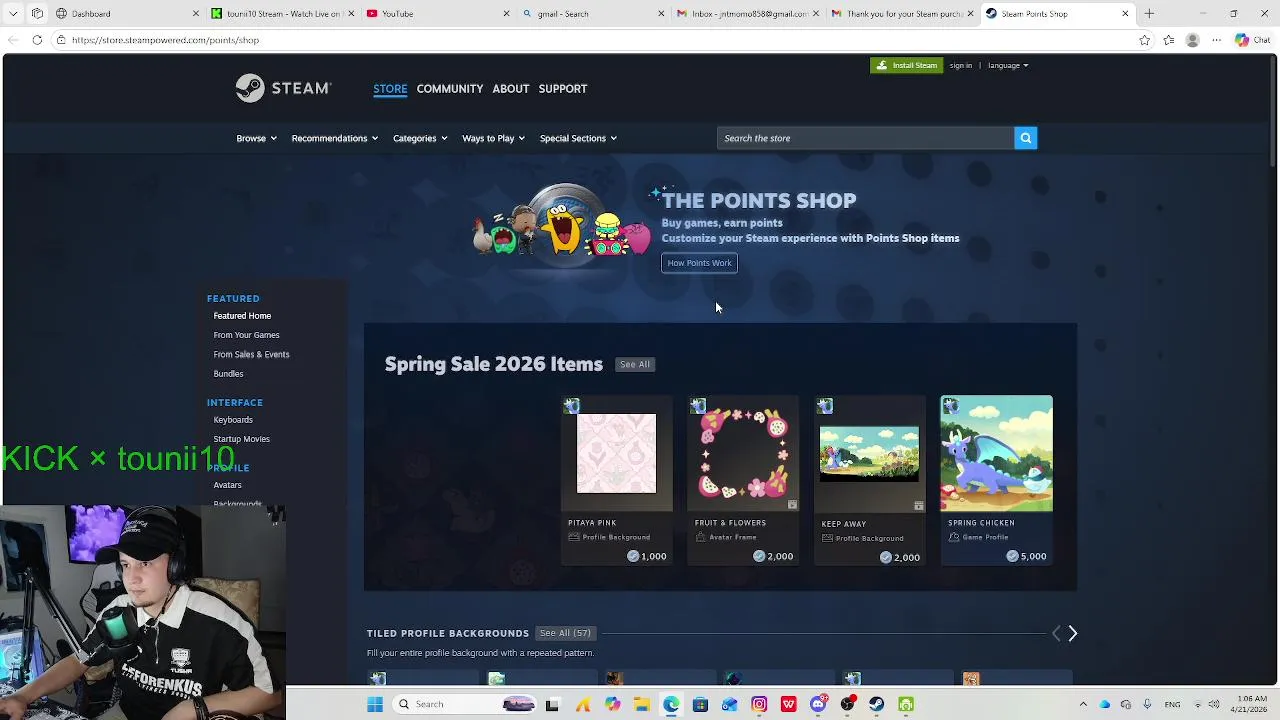1280x720 pixels.
Task: Open the Pitaya Pink item badge icon
Action: click(571, 405)
